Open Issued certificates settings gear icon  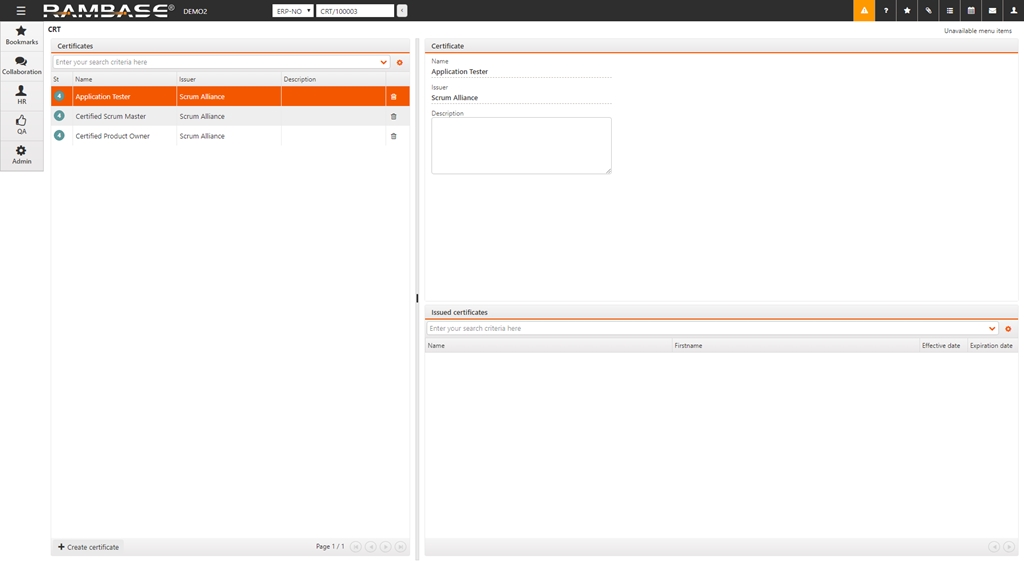1008,329
